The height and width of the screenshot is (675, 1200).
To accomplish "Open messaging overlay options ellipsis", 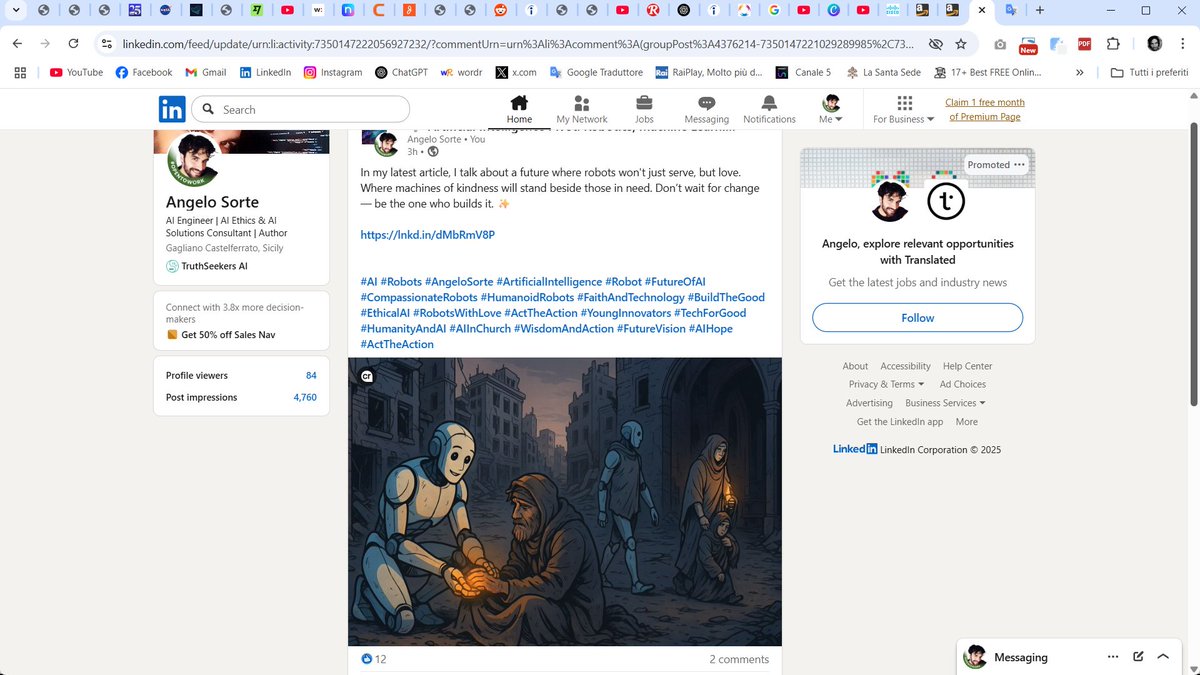I will tap(1113, 657).
